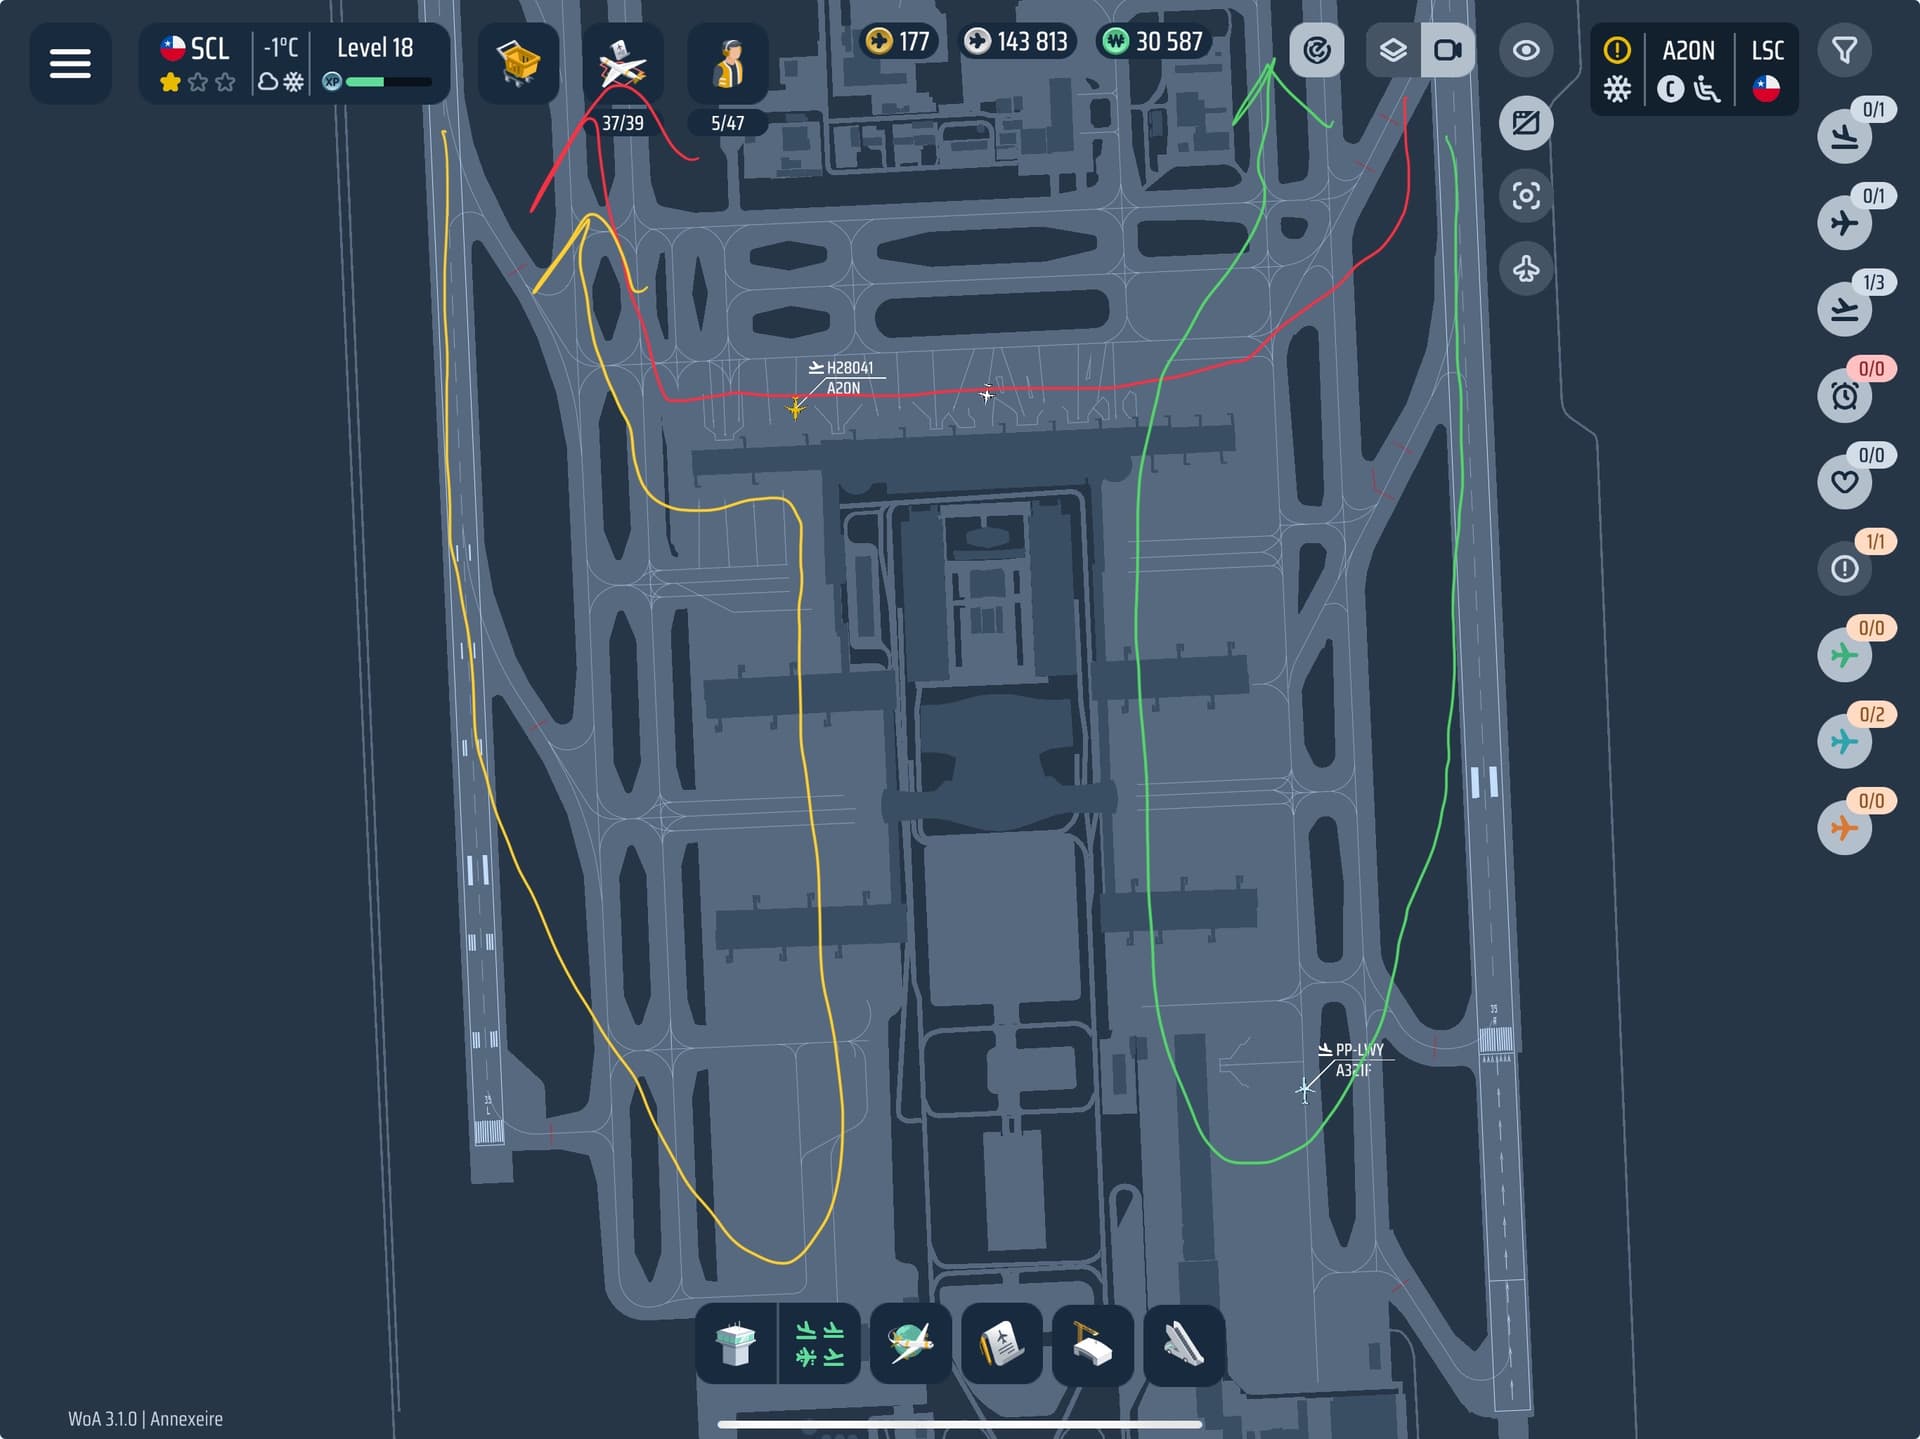Screen dimensions: 1920x1439
Task: Toggle the eye visibility button
Action: (1526, 50)
